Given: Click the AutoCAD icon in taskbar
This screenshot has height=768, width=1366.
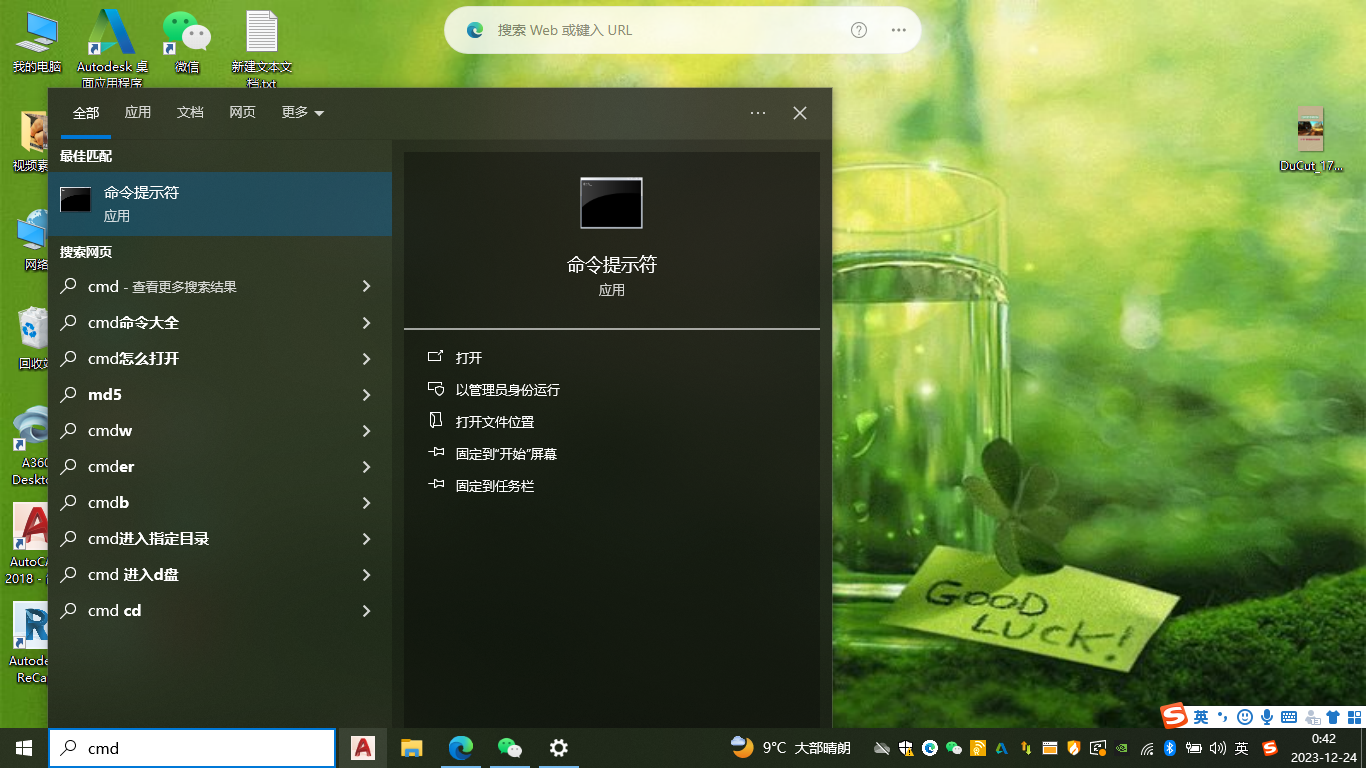Looking at the screenshot, I should point(363,747).
